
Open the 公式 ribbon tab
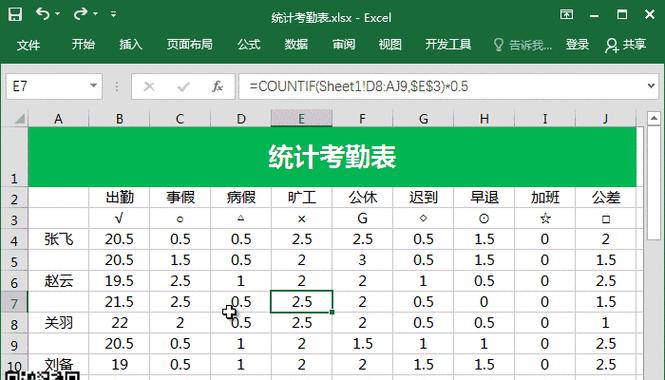click(249, 44)
